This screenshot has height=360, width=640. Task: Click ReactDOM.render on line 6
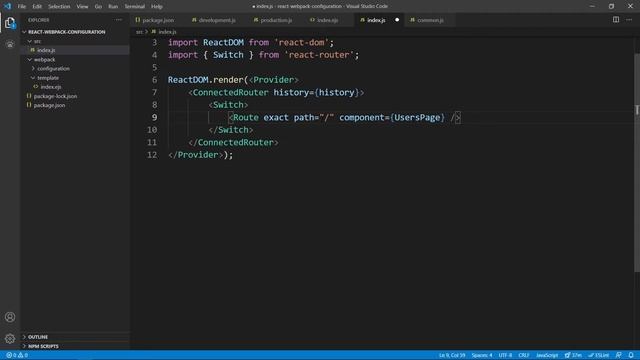206,80
